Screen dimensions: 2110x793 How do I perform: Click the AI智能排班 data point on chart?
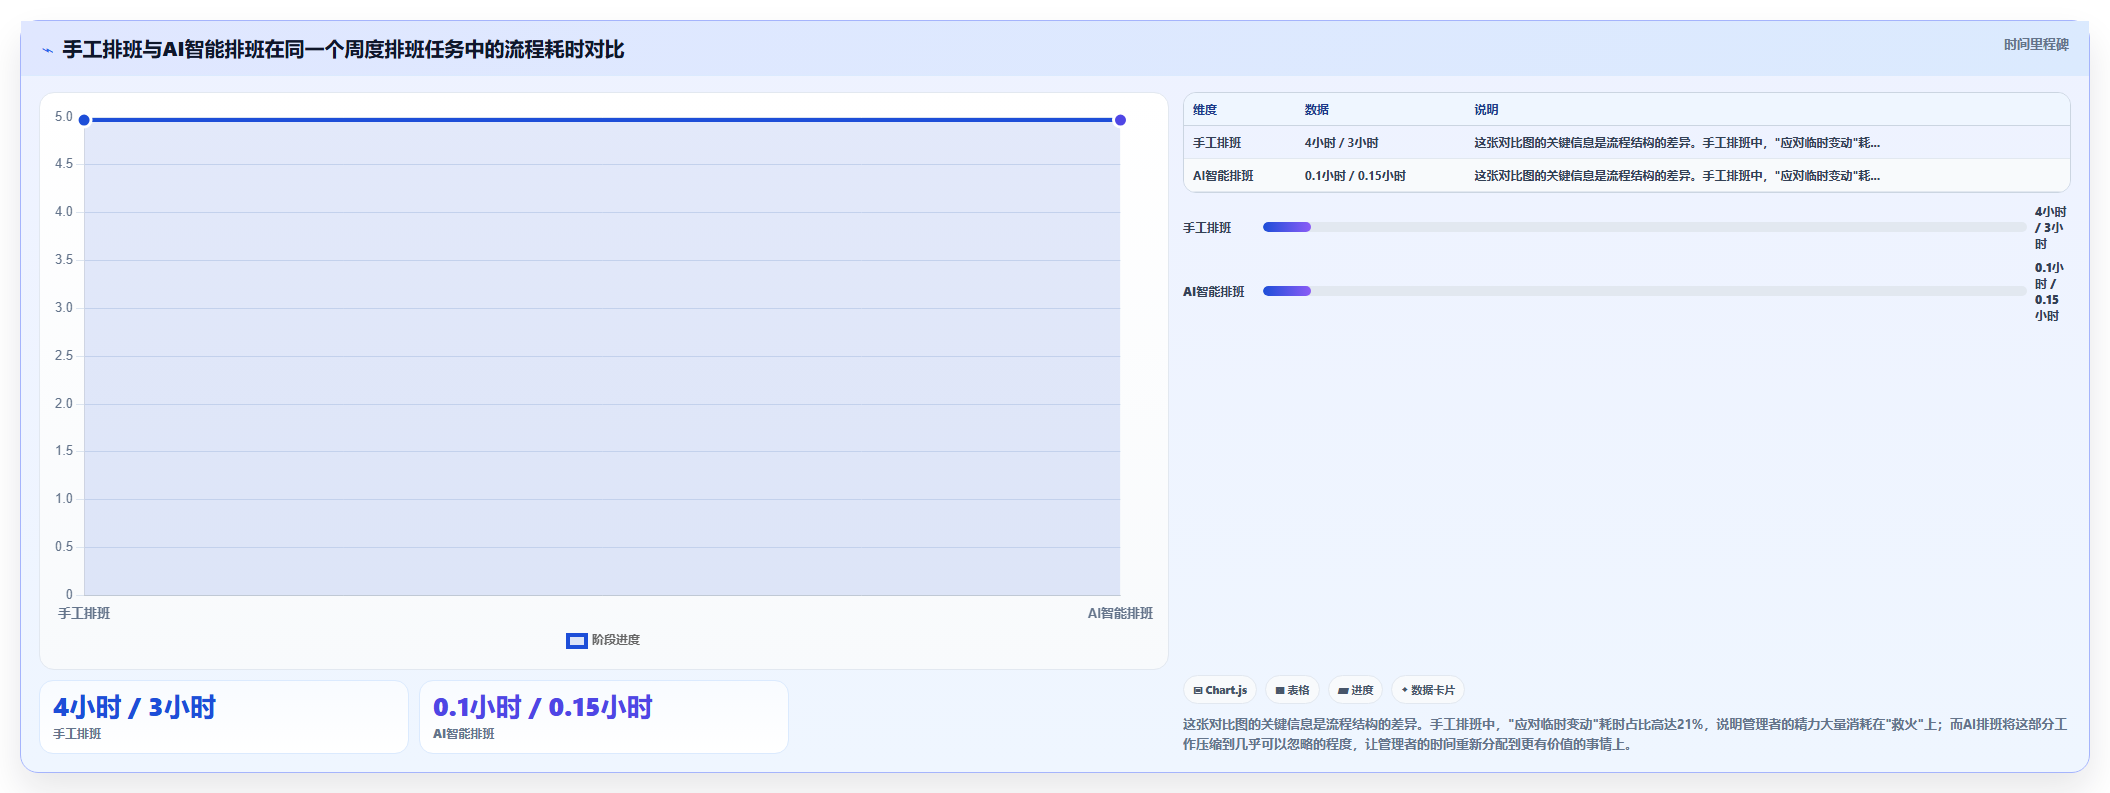click(1120, 120)
